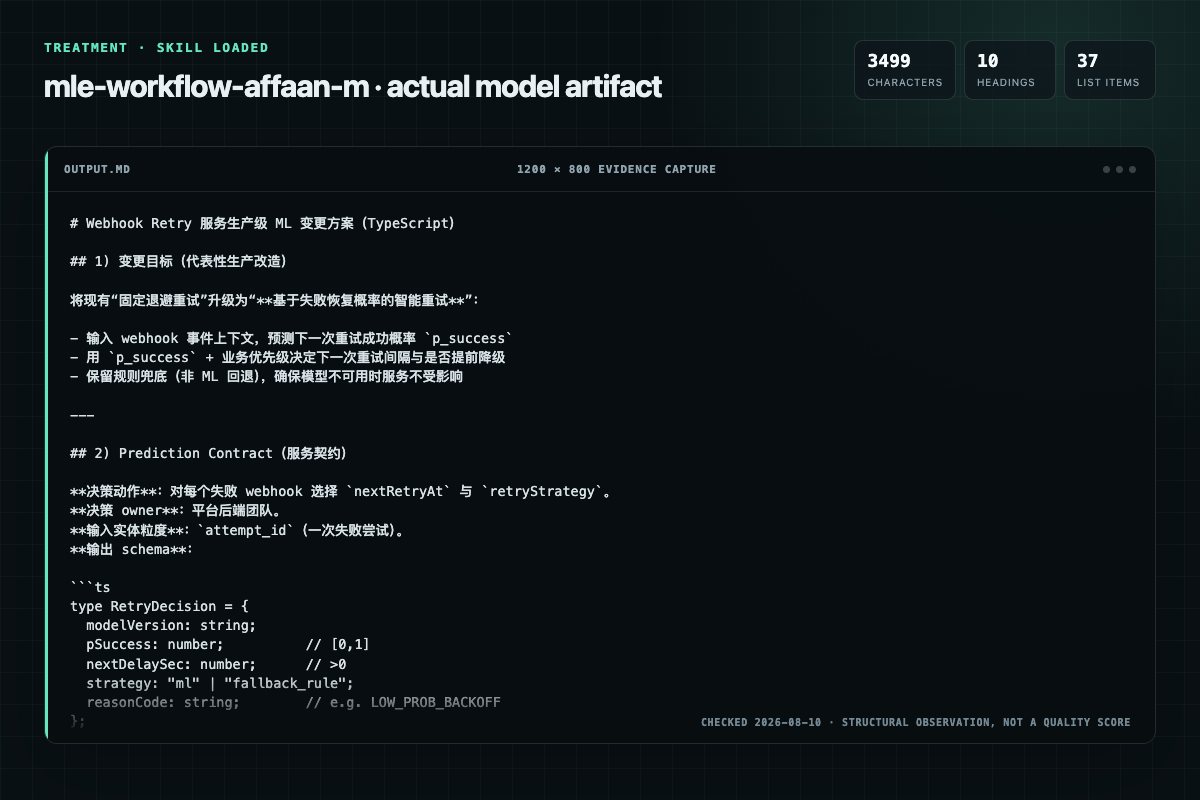Click the OUTPUT.MD file label

click(x=97, y=169)
